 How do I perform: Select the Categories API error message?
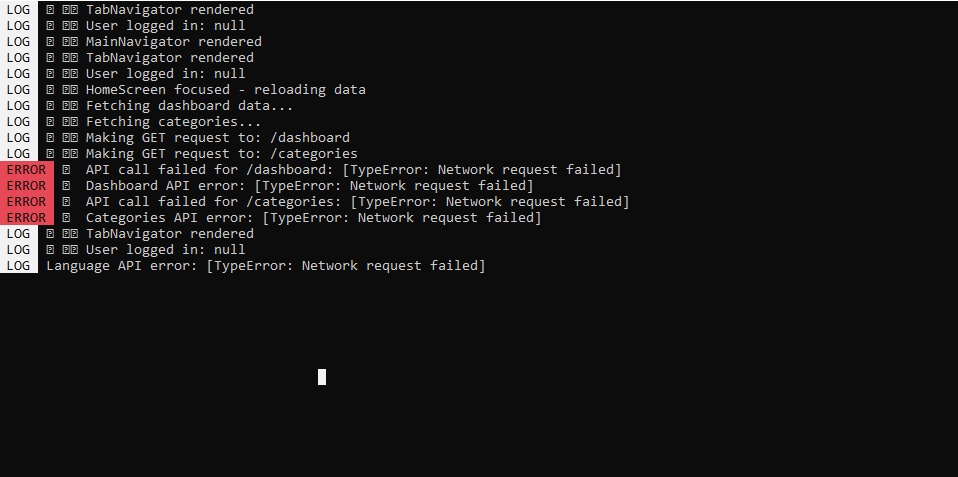tap(313, 218)
